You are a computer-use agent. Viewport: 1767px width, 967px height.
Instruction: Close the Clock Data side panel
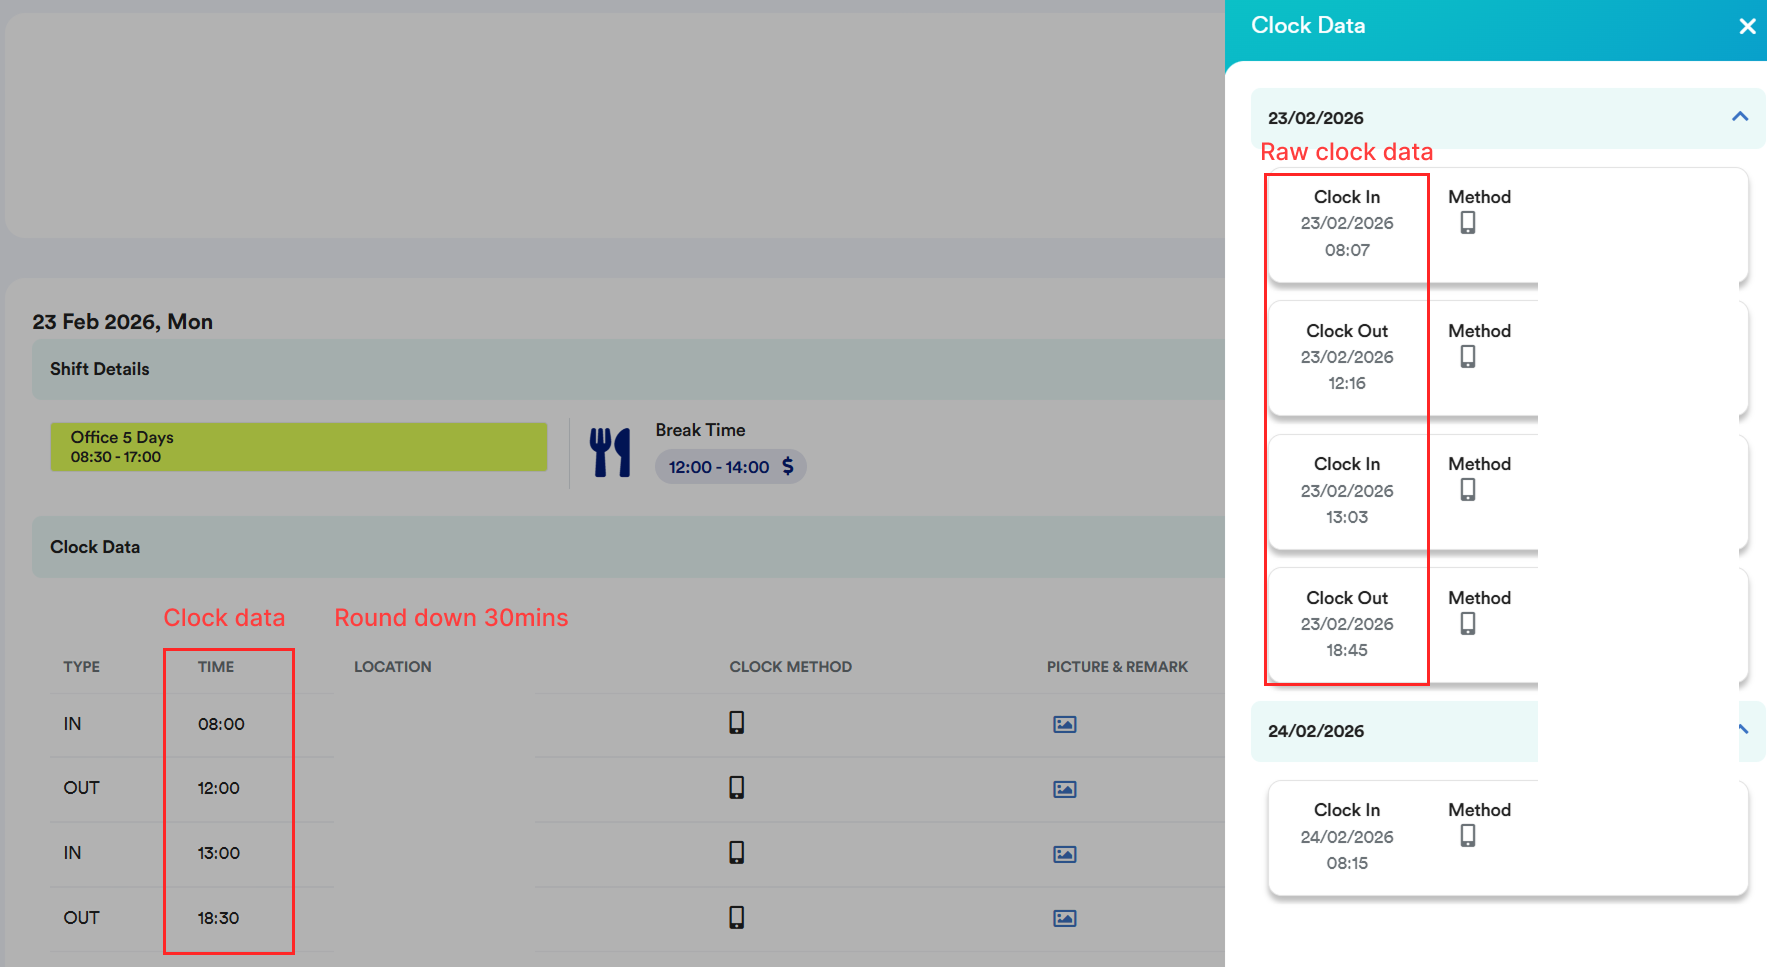tap(1747, 27)
